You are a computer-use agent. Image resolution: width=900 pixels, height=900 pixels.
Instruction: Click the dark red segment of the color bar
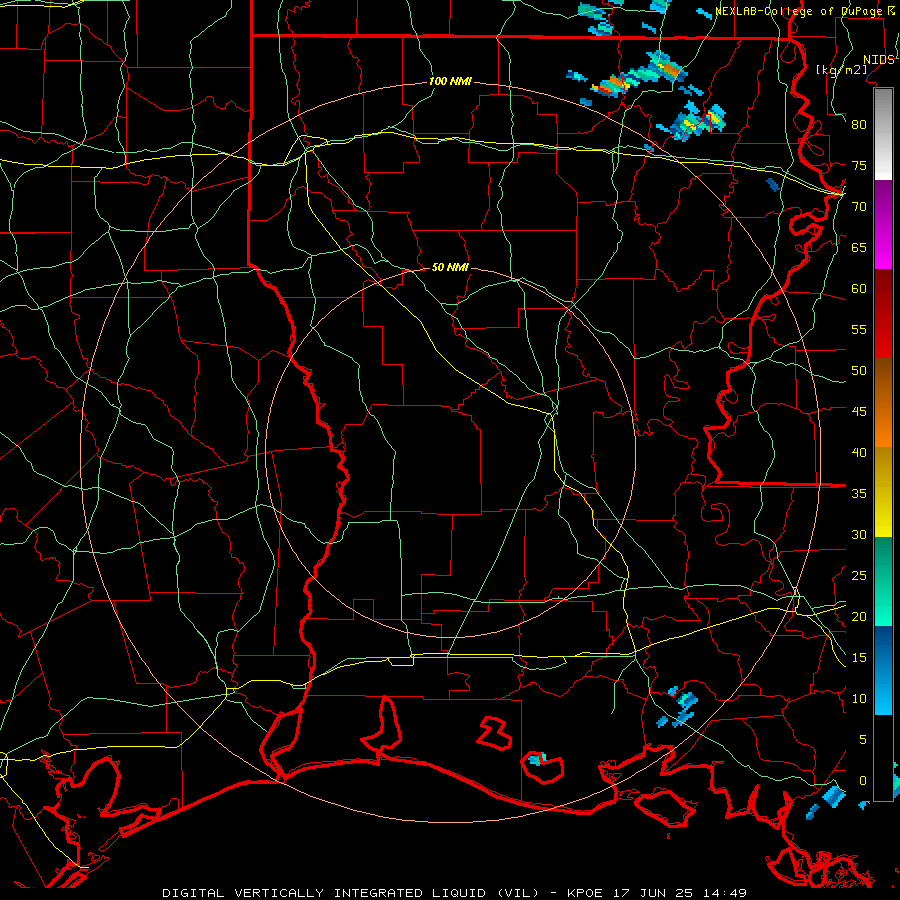tap(883, 313)
